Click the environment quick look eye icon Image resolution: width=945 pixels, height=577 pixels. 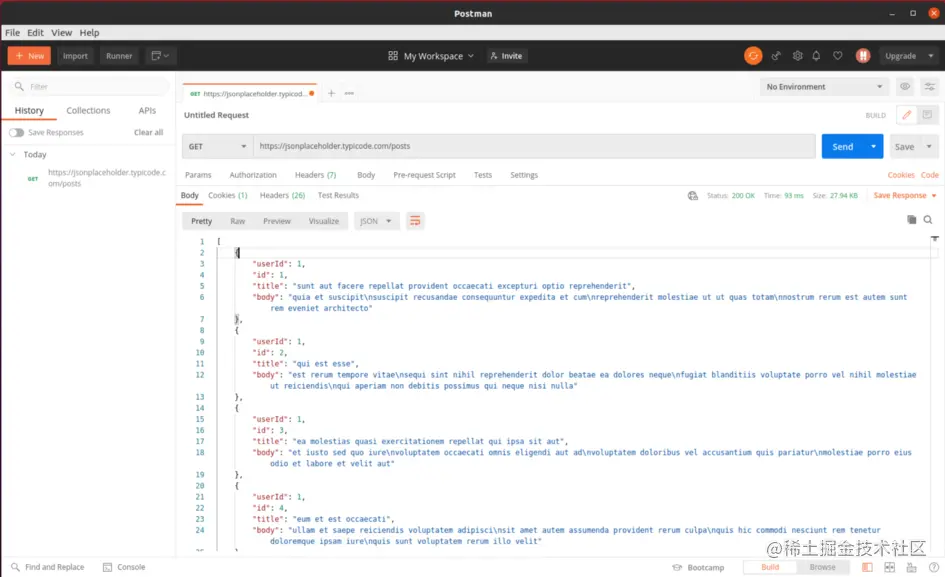[x=905, y=86]
